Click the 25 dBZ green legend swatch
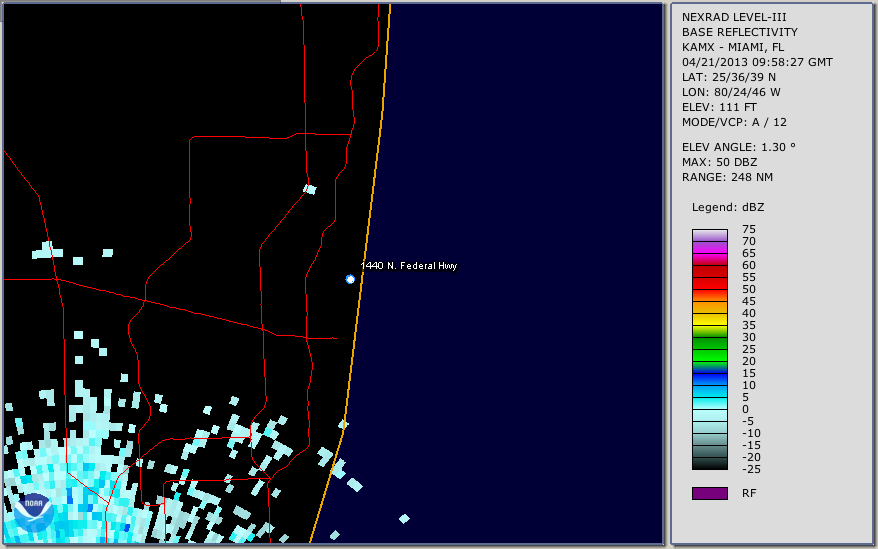The width and height of the screenshot is (878, 549). click(x=709, y=356)
